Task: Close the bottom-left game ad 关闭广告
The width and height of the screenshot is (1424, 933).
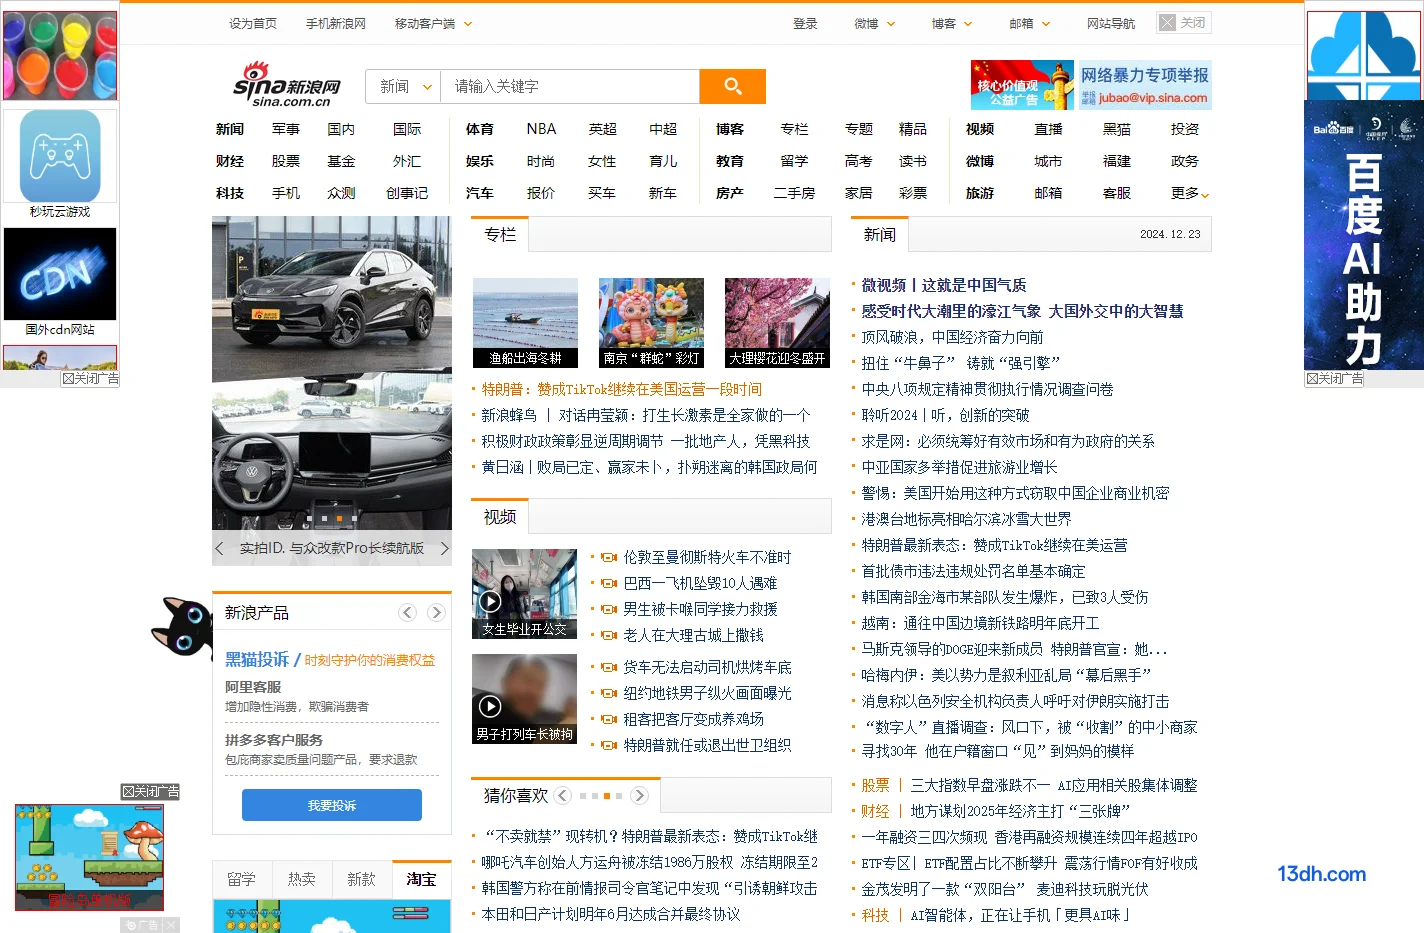Action: pyautogui.click(x=150, y=791)
